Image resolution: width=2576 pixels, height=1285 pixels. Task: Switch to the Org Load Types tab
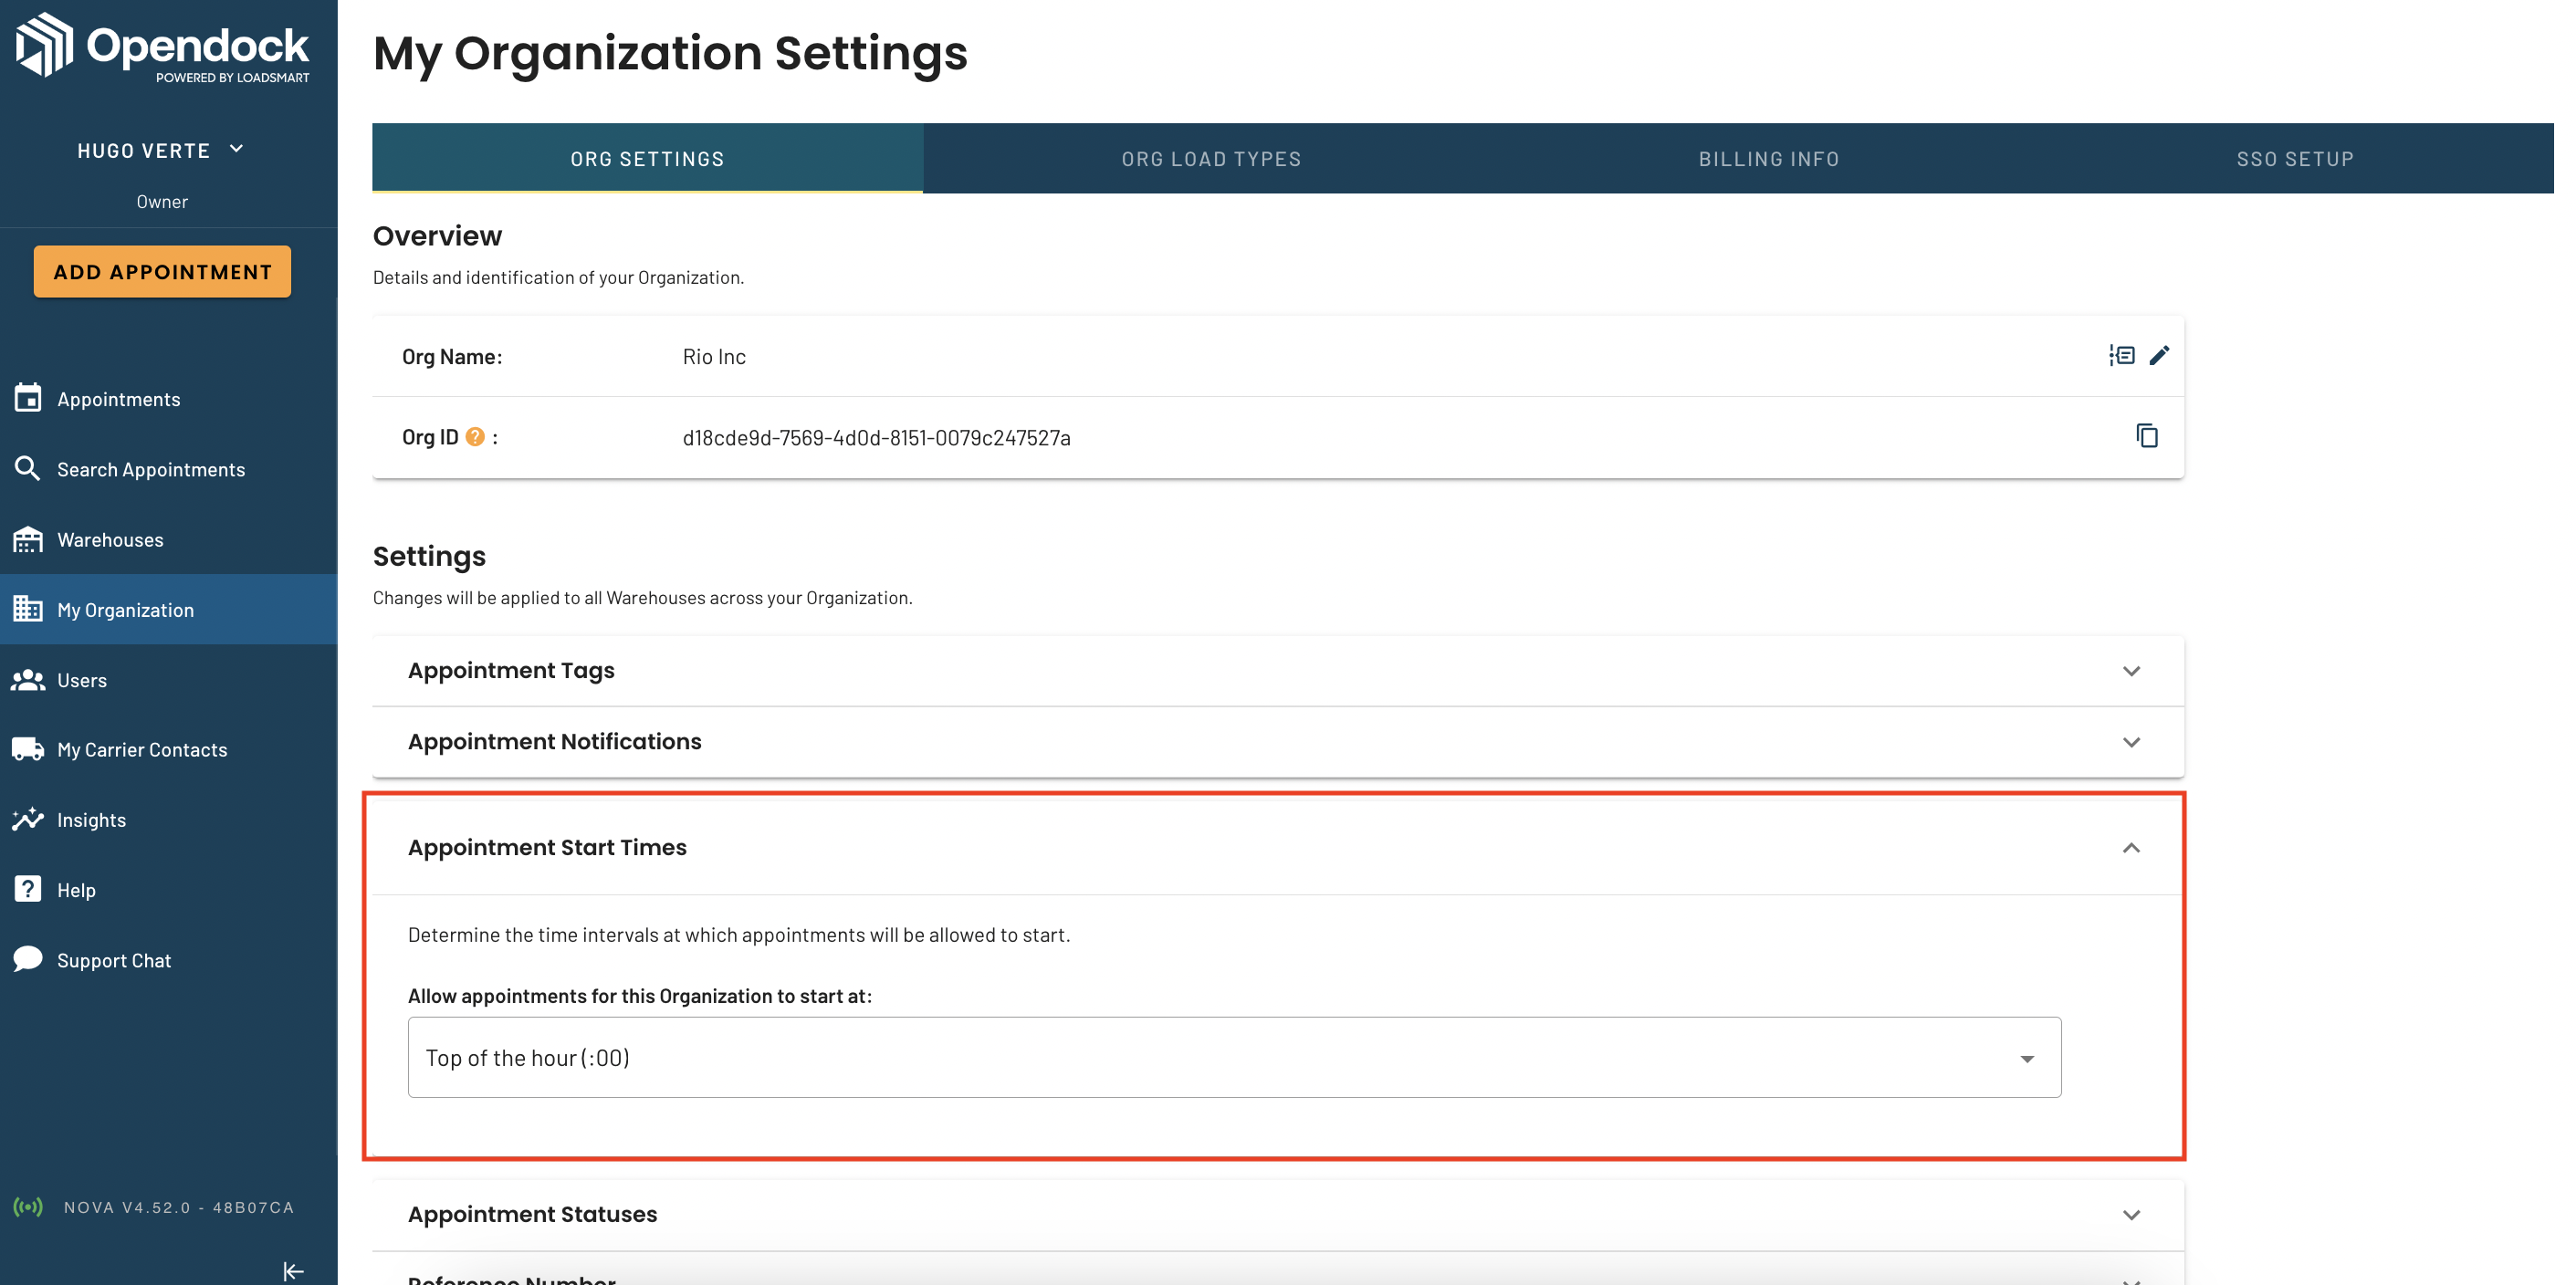pos(1211,158)
